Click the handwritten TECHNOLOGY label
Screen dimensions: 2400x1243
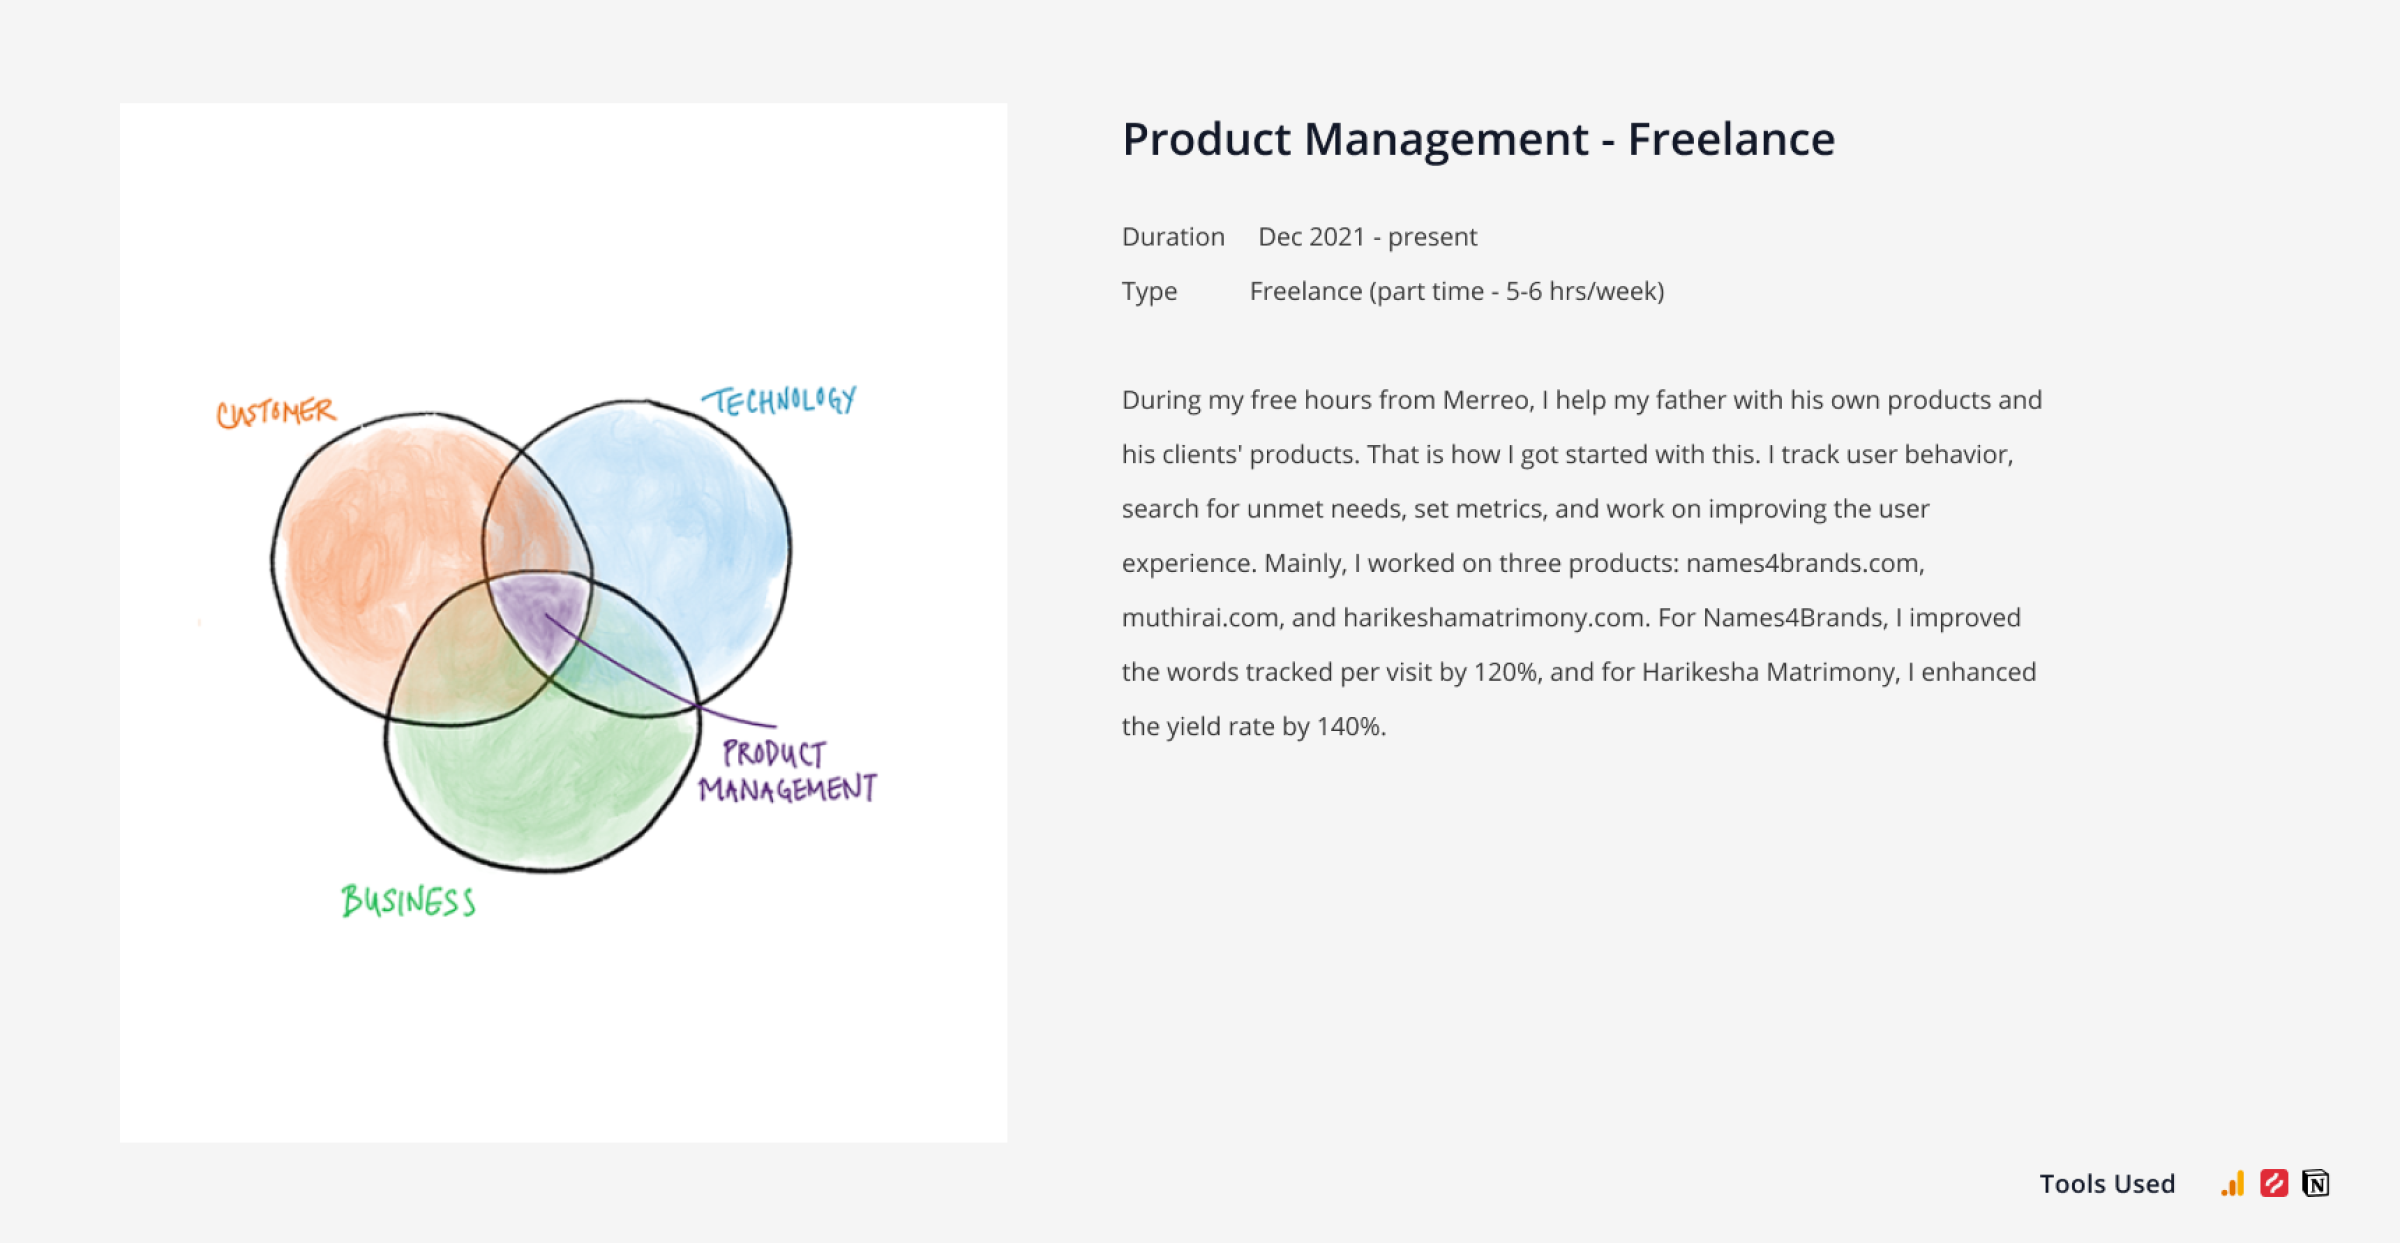(780, 401)
